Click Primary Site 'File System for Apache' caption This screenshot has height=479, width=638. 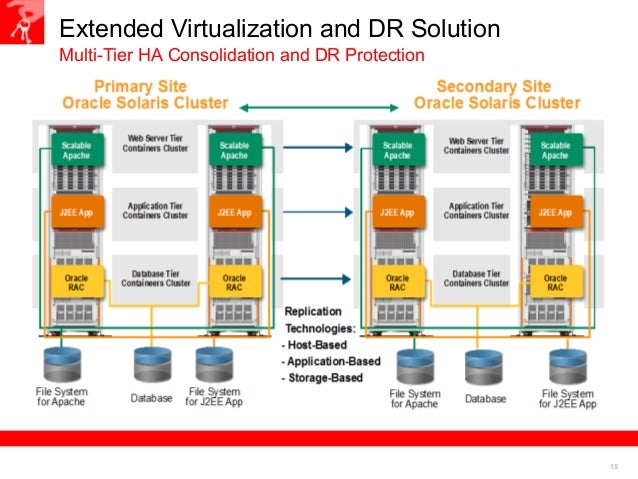pyautogui.click(x=61, y=396)
